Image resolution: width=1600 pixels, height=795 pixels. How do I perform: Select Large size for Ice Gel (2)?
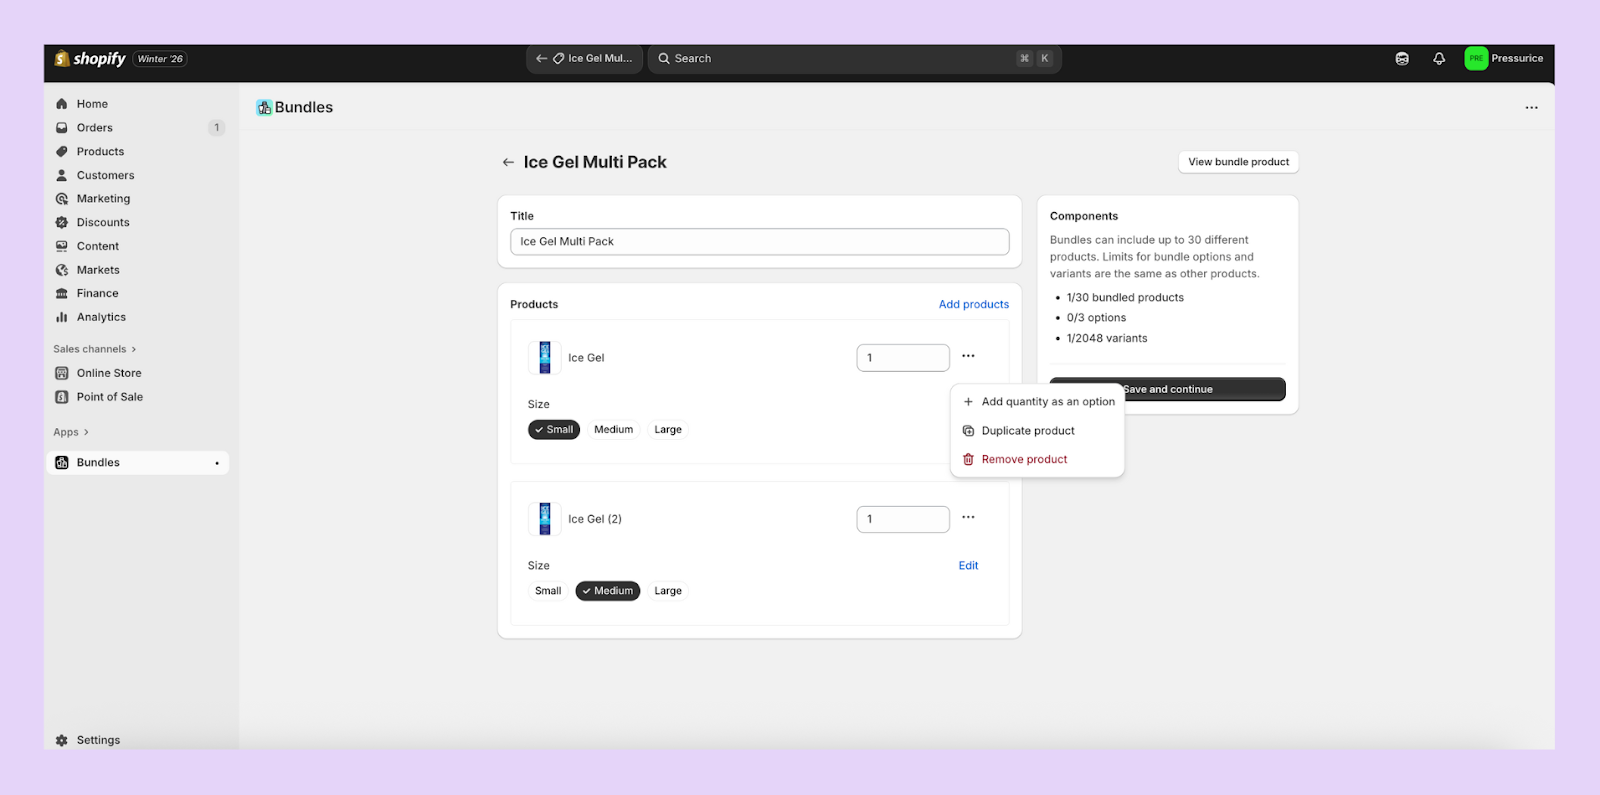tap(668, 591)
